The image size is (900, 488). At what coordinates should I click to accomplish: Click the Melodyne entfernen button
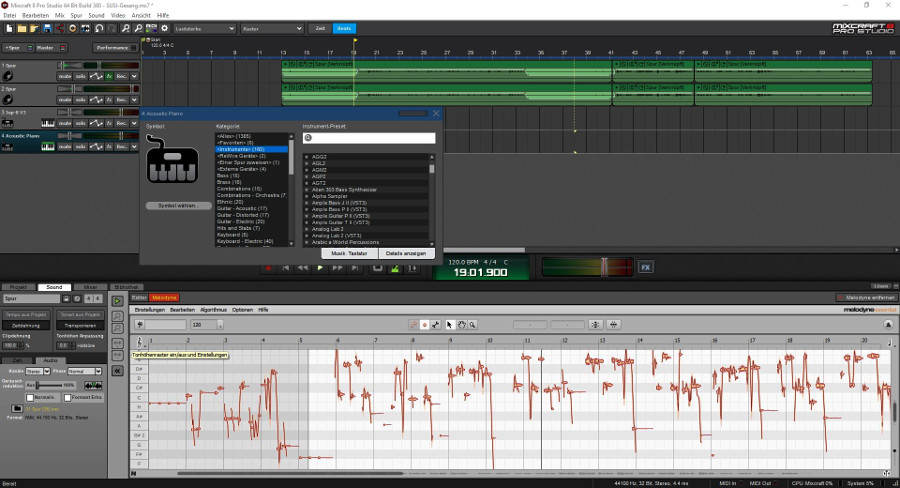[866, 297]
